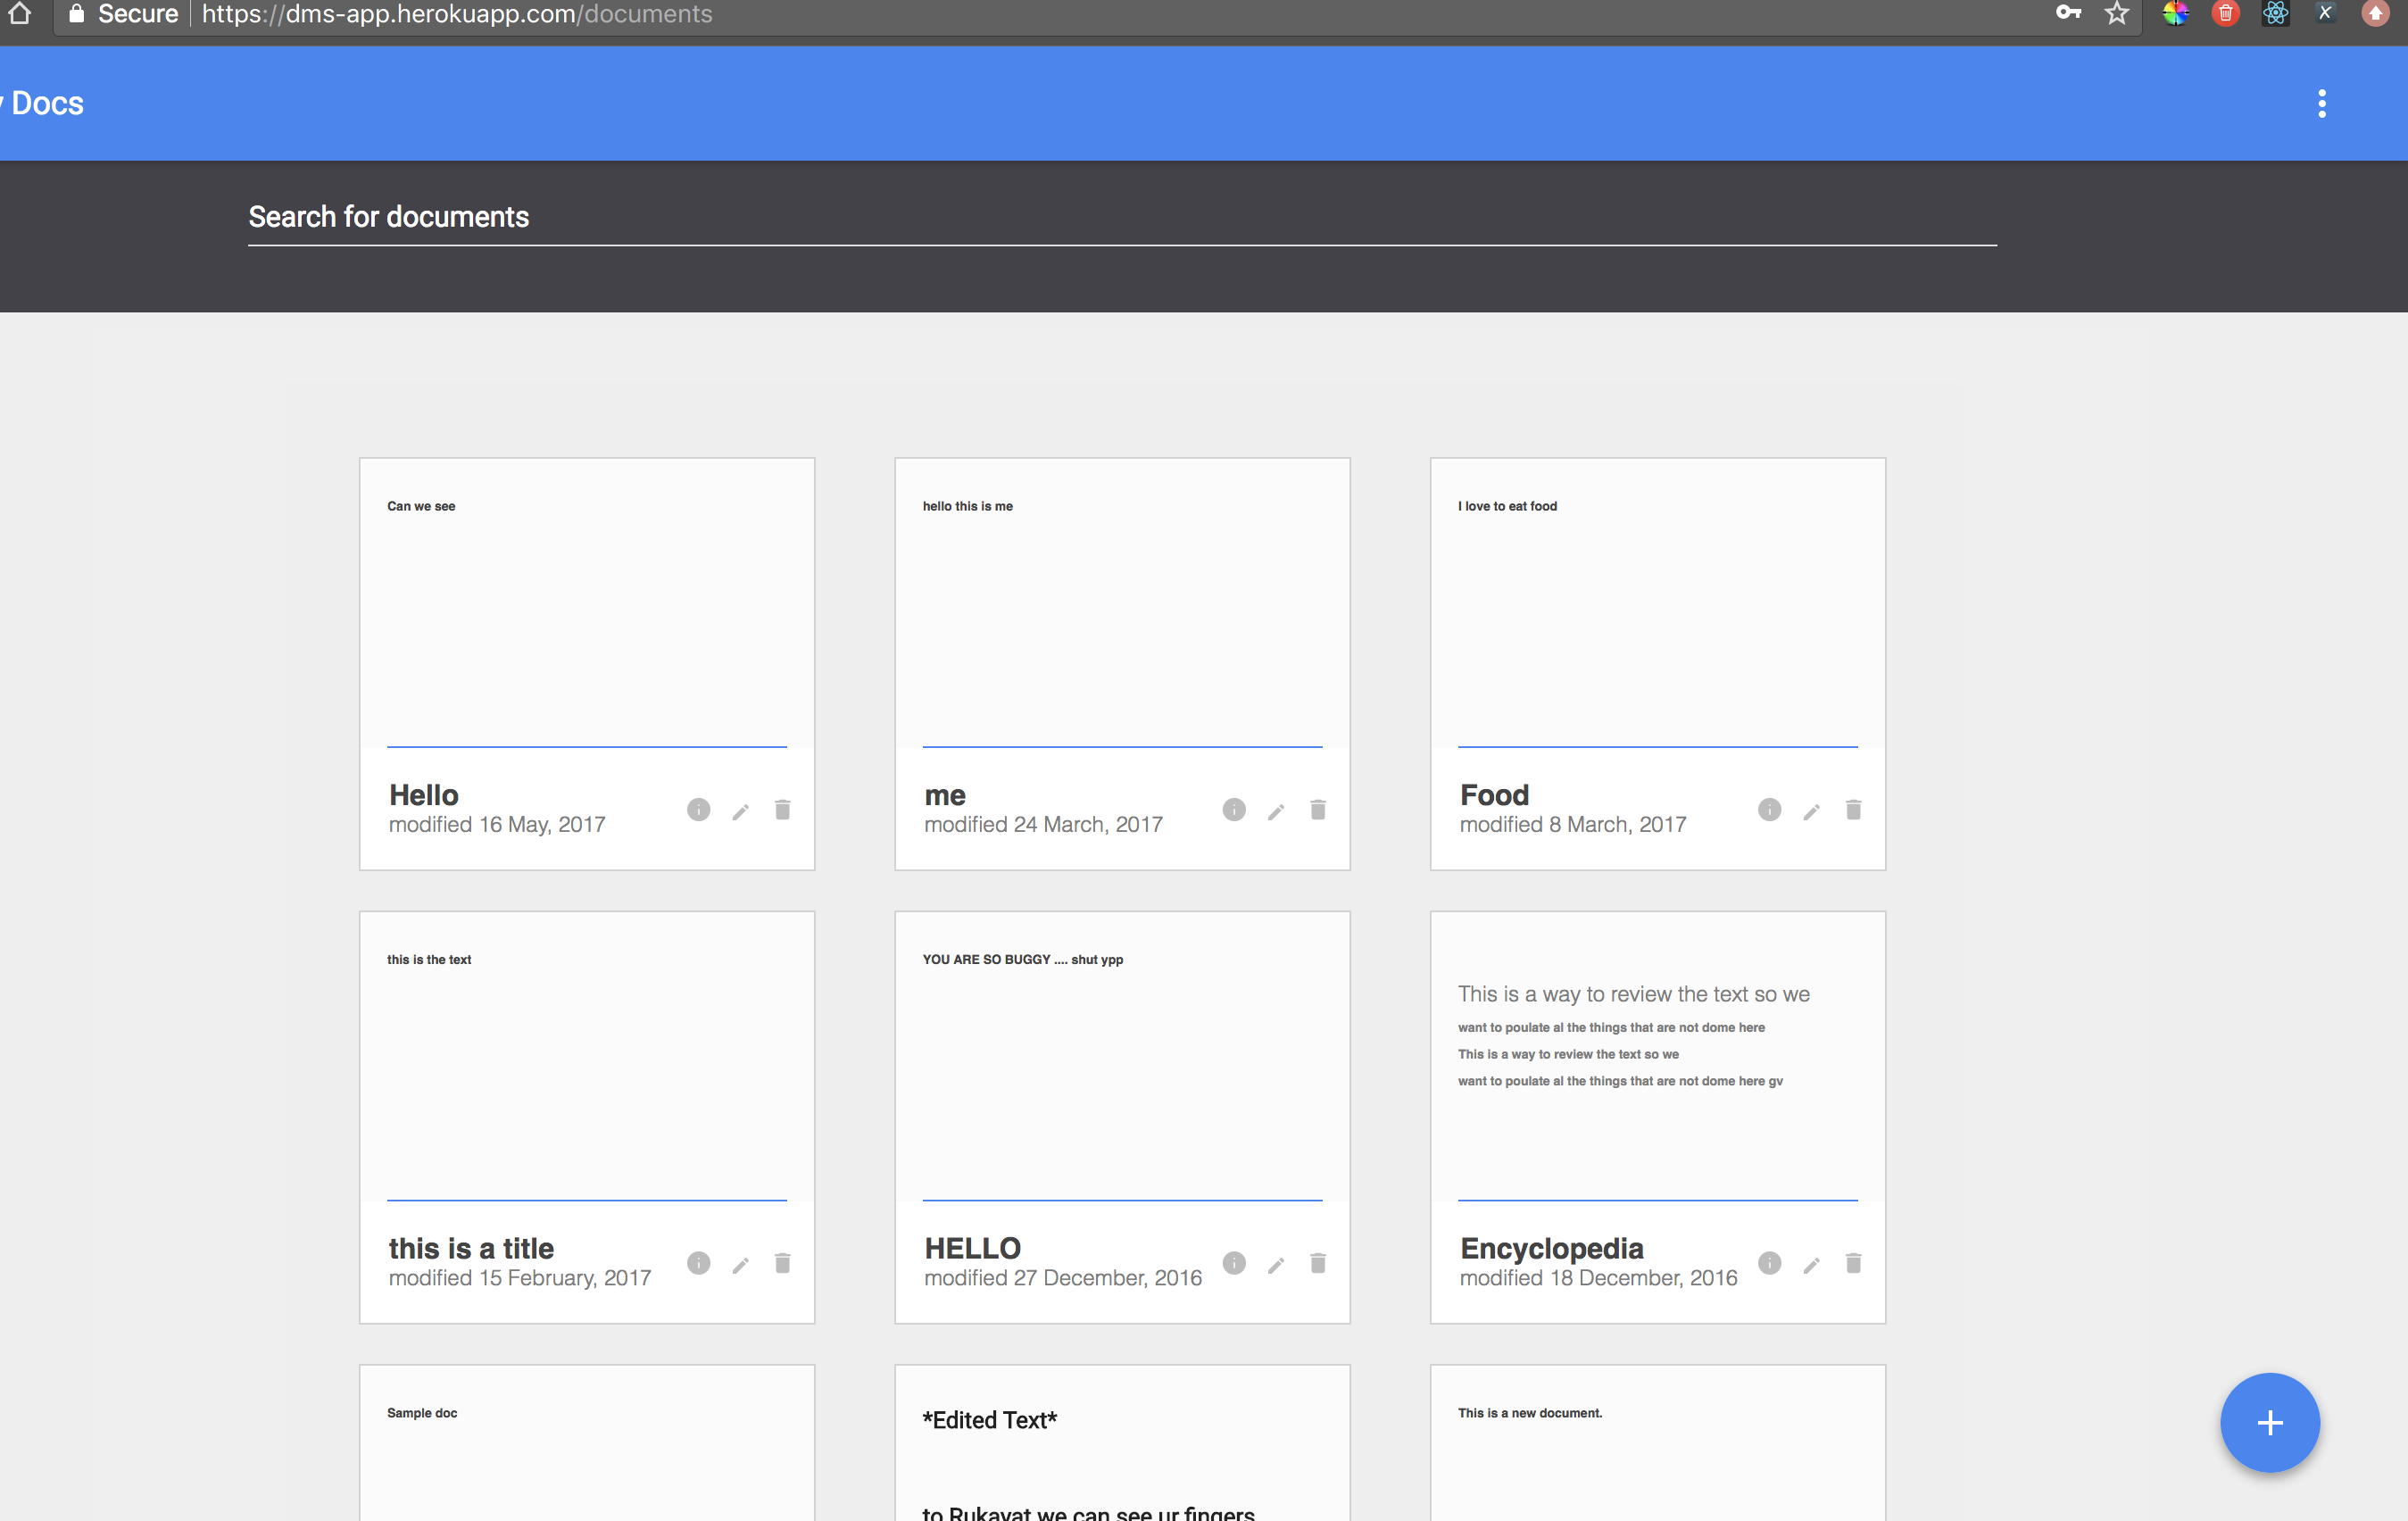
Task: Open the React DevTools extension icon
Action: point(2274,13)
